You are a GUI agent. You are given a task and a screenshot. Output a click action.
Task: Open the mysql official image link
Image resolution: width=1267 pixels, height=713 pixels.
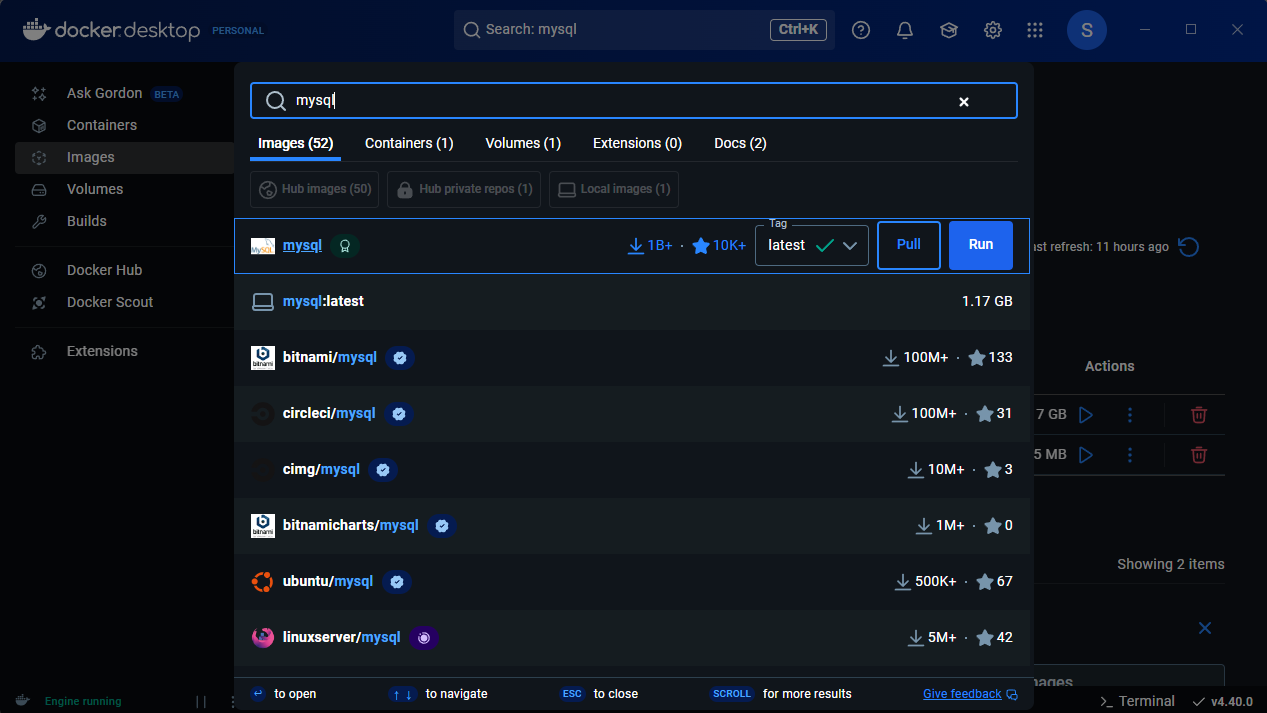(302, 245)
